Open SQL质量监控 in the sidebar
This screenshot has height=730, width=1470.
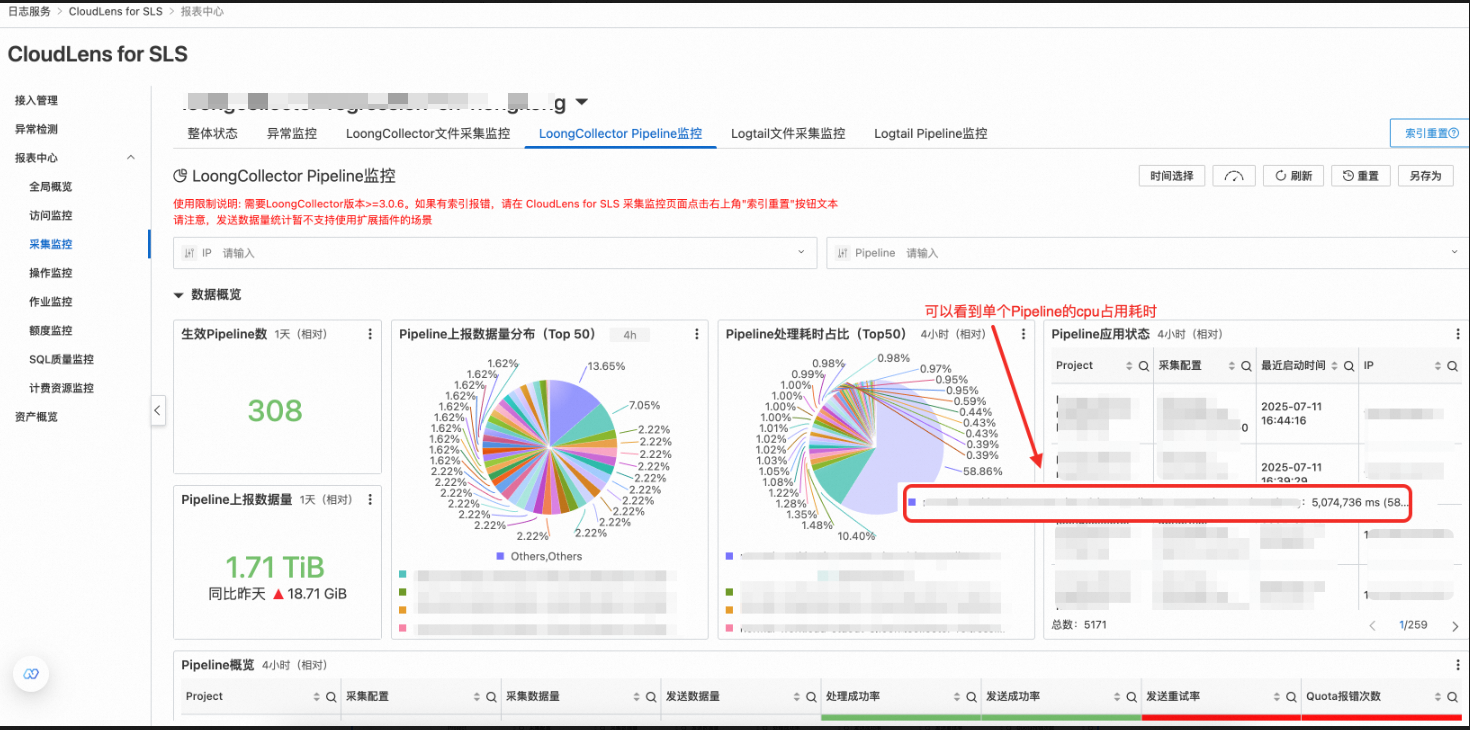(x=61, y=359)
